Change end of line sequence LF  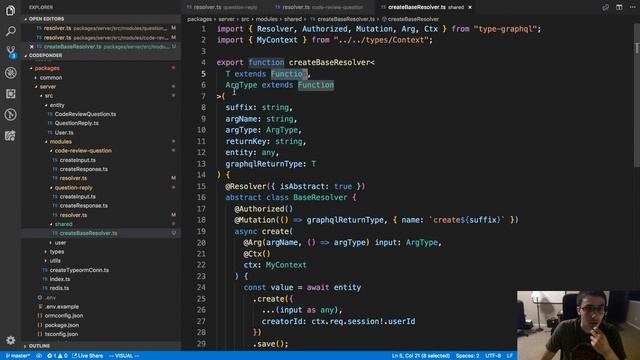click(509, 356)
